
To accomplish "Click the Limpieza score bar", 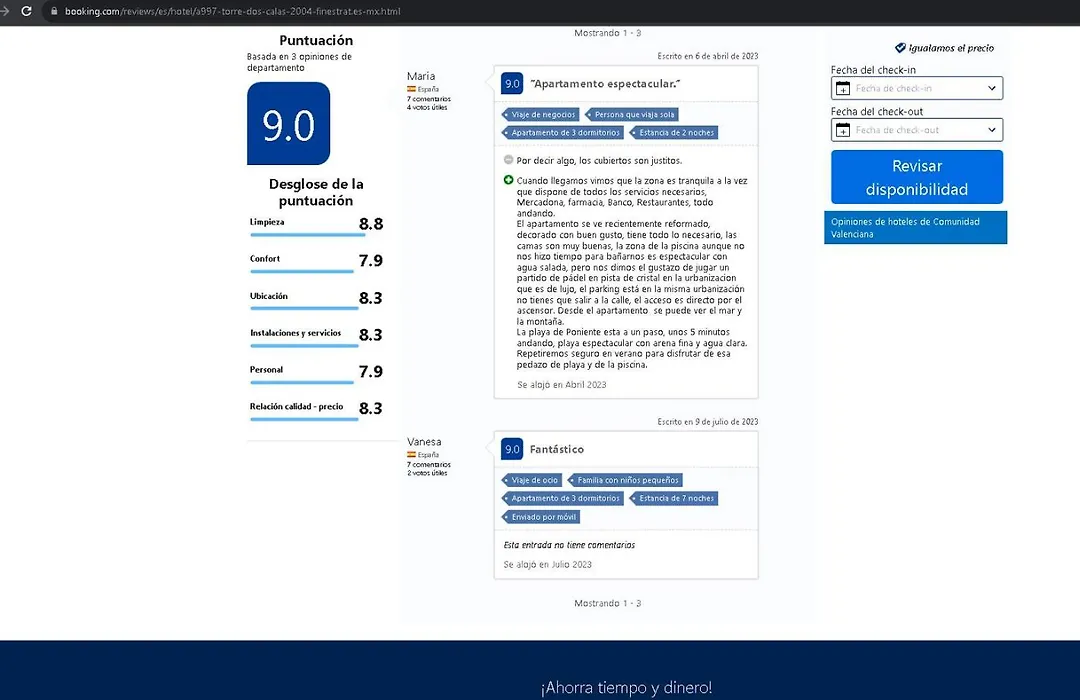I will 307,235.
